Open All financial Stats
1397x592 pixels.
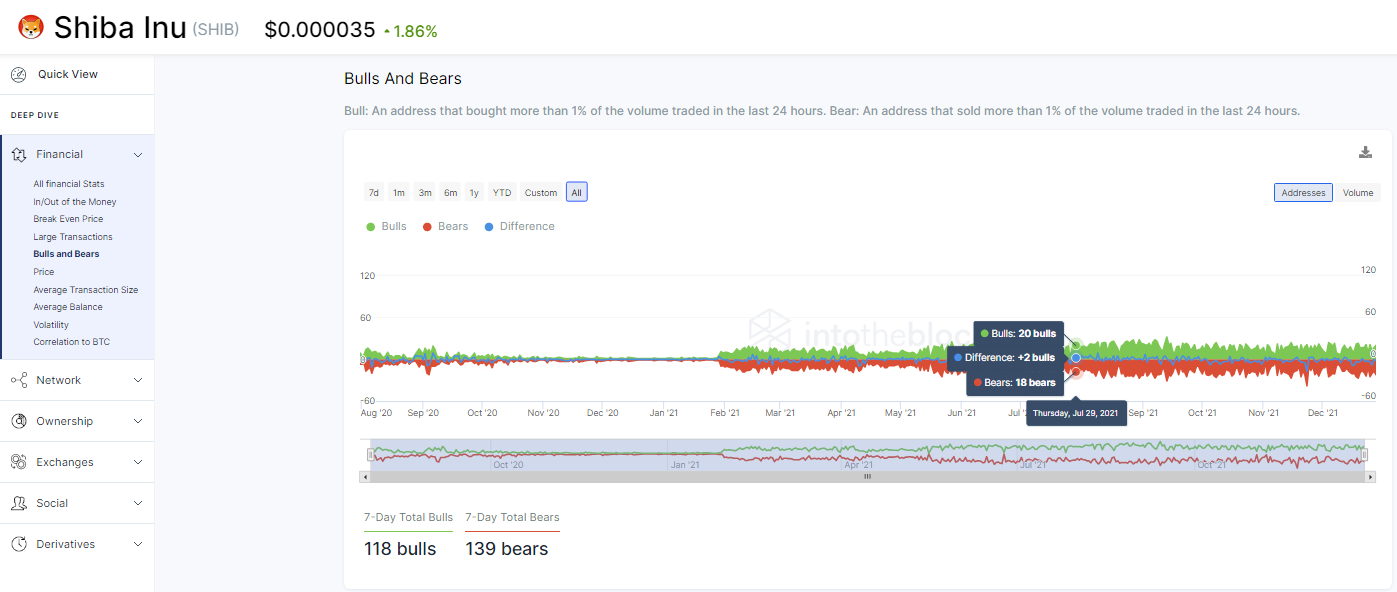pos(69,184)
